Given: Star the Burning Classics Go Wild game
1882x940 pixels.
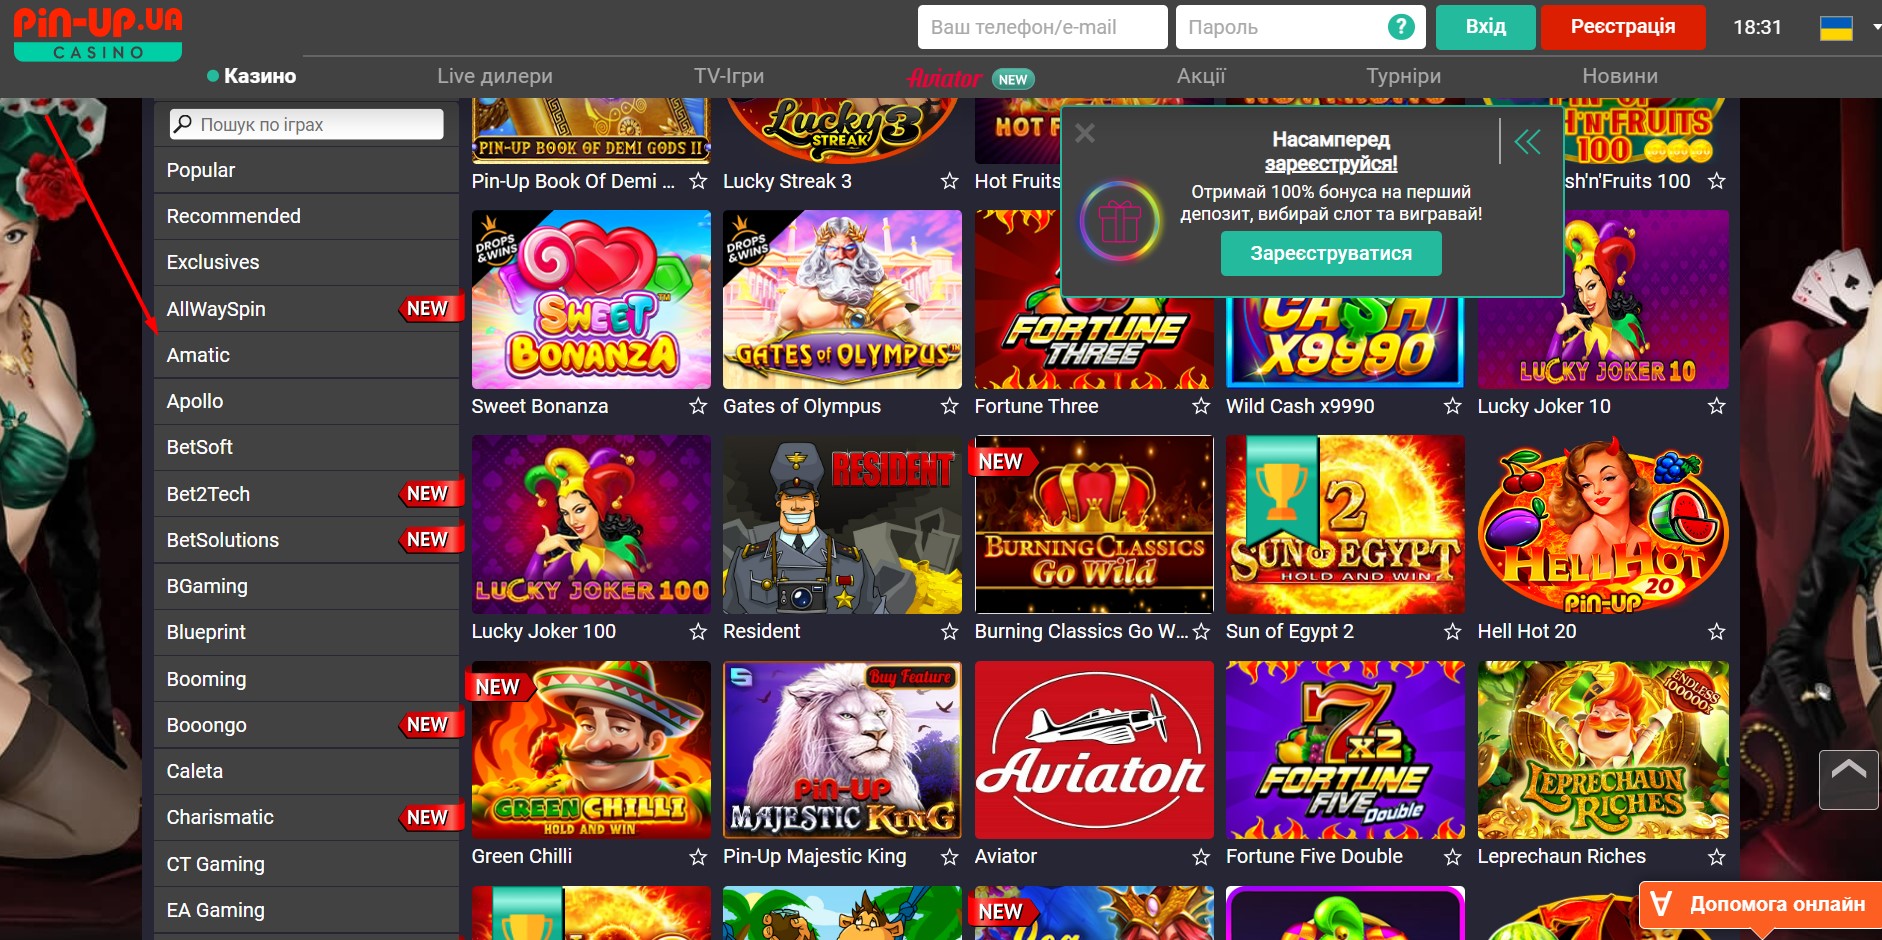Looking at the screenshot, I should [x=1201, y=632].
